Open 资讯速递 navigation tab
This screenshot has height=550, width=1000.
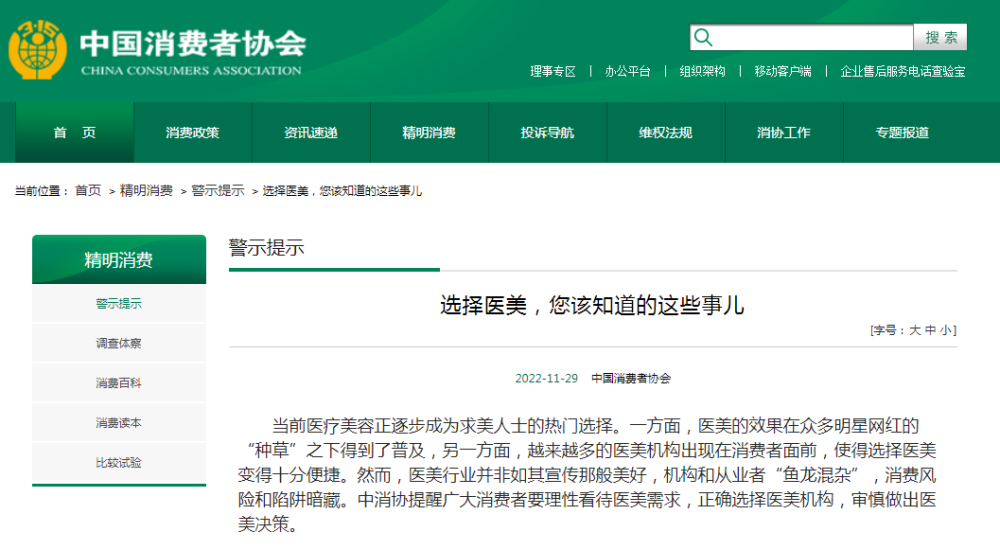(311, 133)
